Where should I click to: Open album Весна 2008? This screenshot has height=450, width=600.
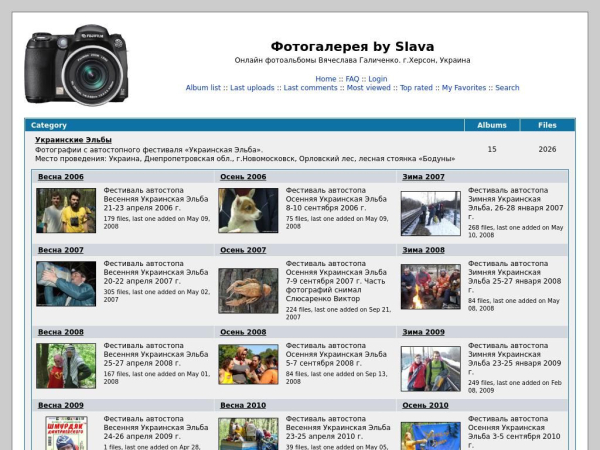click(x=60, y=332)
